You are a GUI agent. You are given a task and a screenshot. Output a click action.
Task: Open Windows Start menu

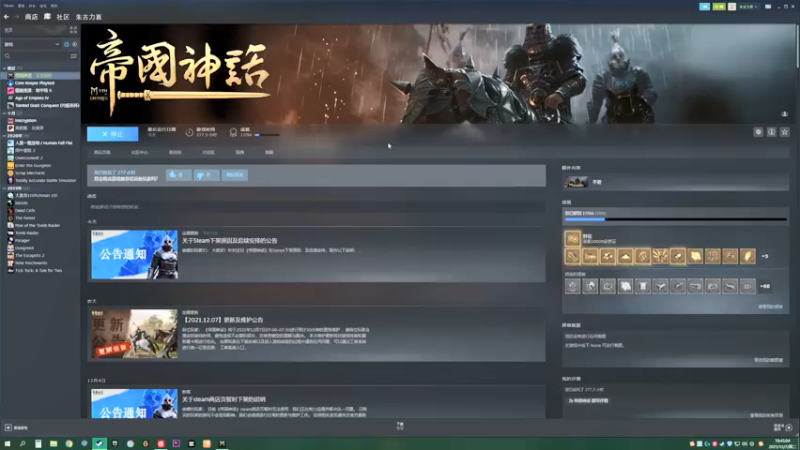[x=7, y=444]
